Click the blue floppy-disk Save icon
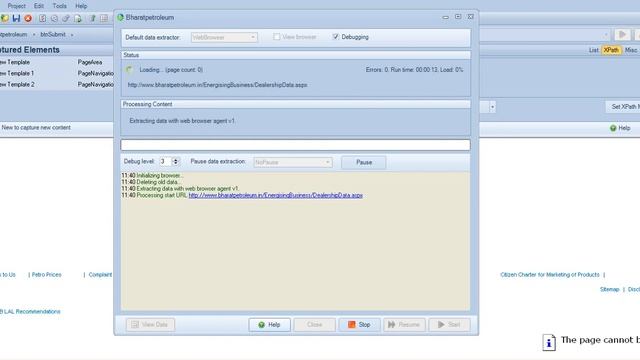Image resolution: width=640 pixels, height=360 pixels. 16,18
